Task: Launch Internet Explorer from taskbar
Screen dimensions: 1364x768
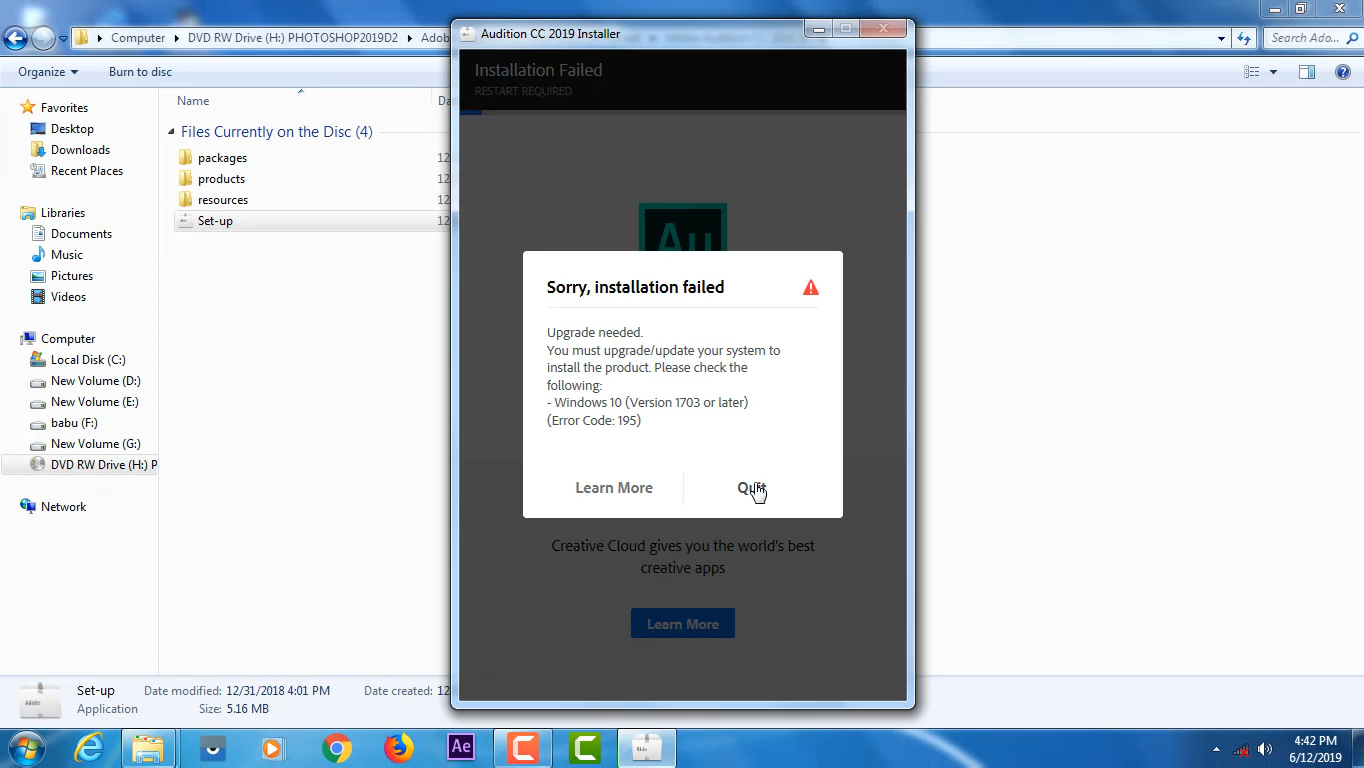Action: [x=89, y=748]
